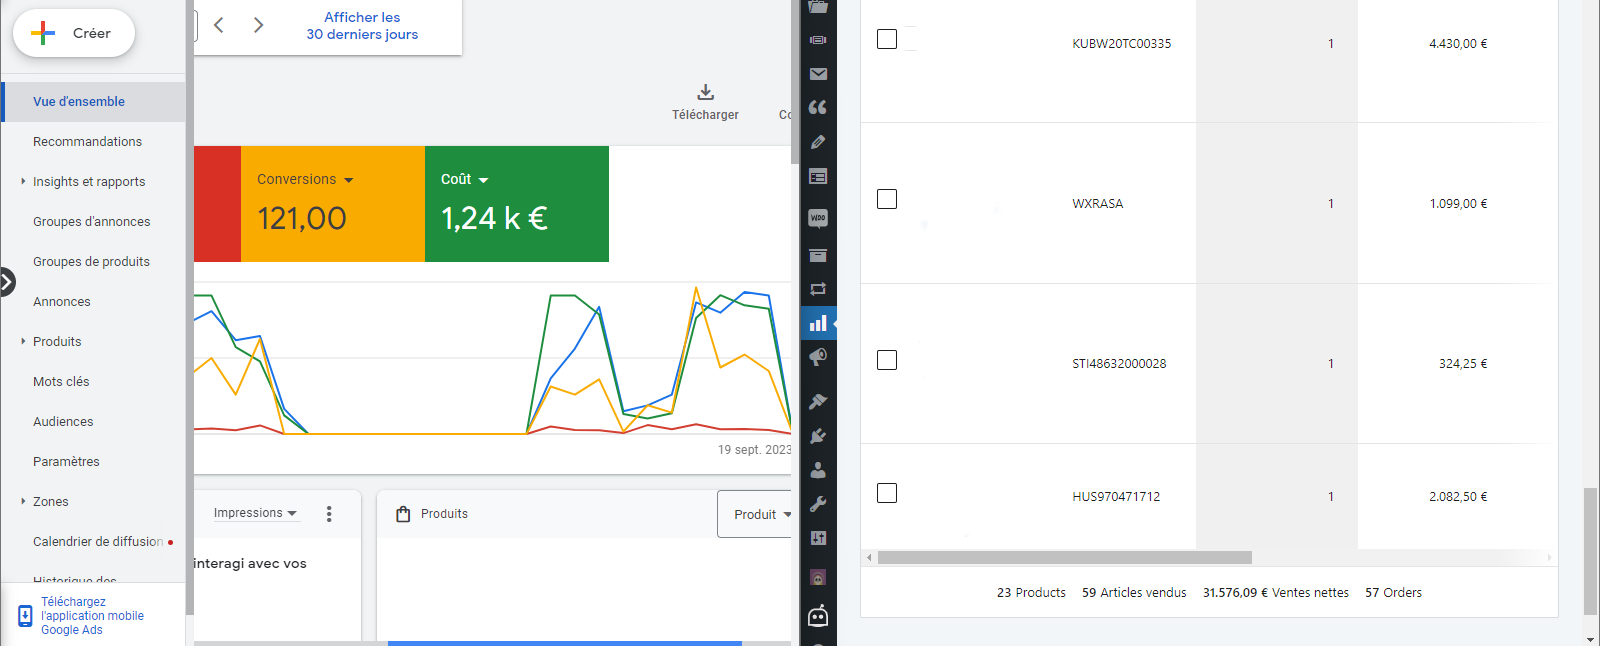Click the 57 Orders summary text

pyautogui.click(x=1393, y=593)
